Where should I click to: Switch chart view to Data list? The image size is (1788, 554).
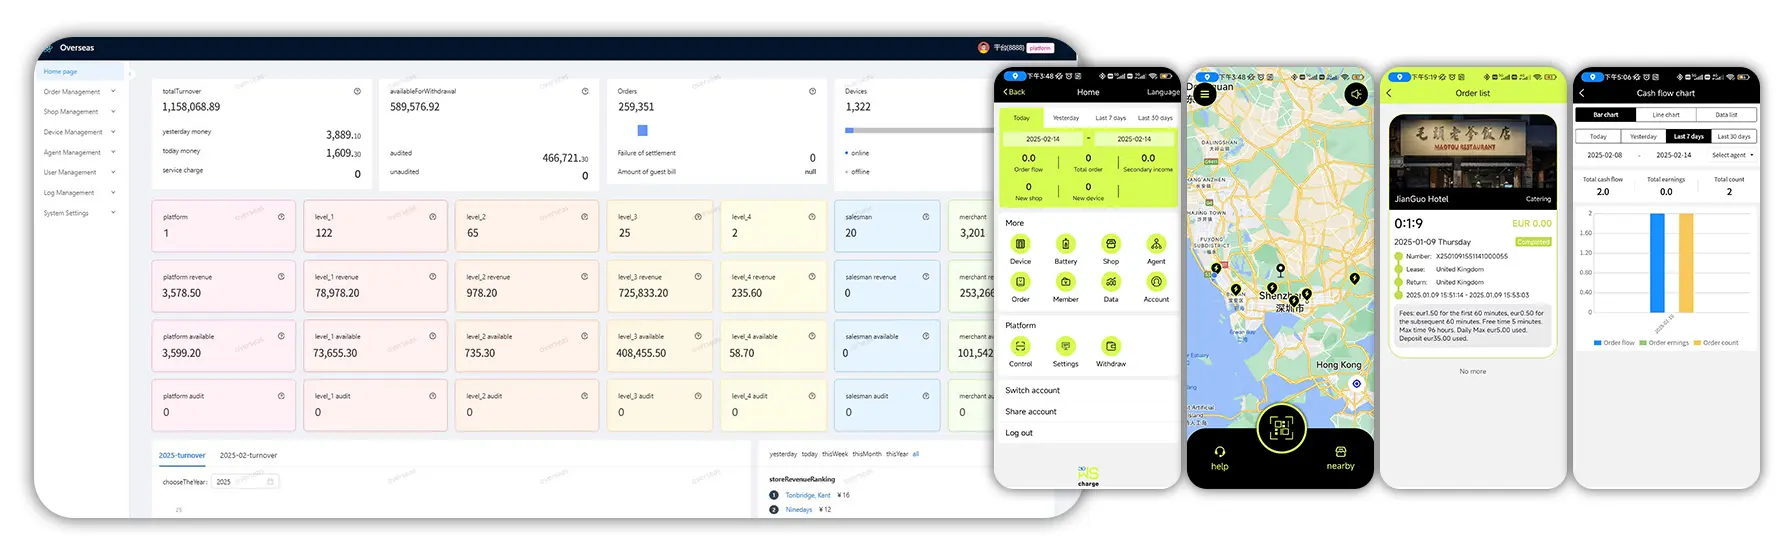(1726, 115)
